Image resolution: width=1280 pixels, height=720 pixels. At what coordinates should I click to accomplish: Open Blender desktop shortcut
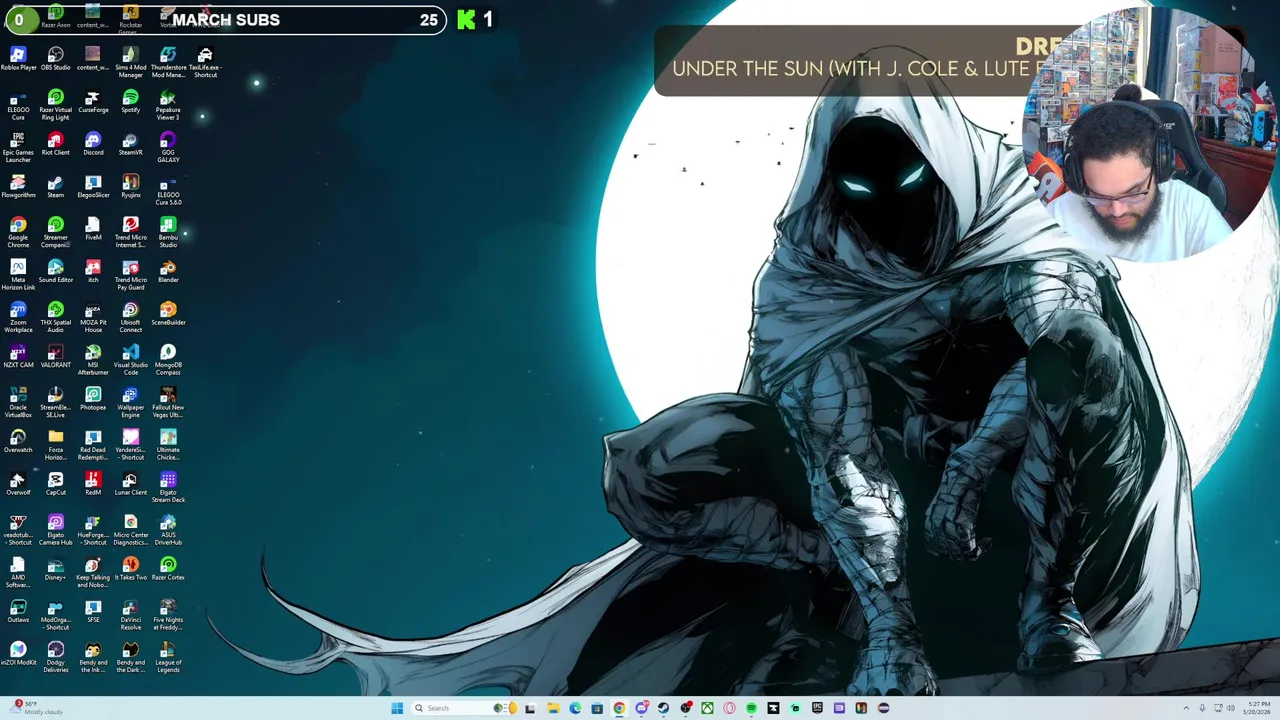168,271
